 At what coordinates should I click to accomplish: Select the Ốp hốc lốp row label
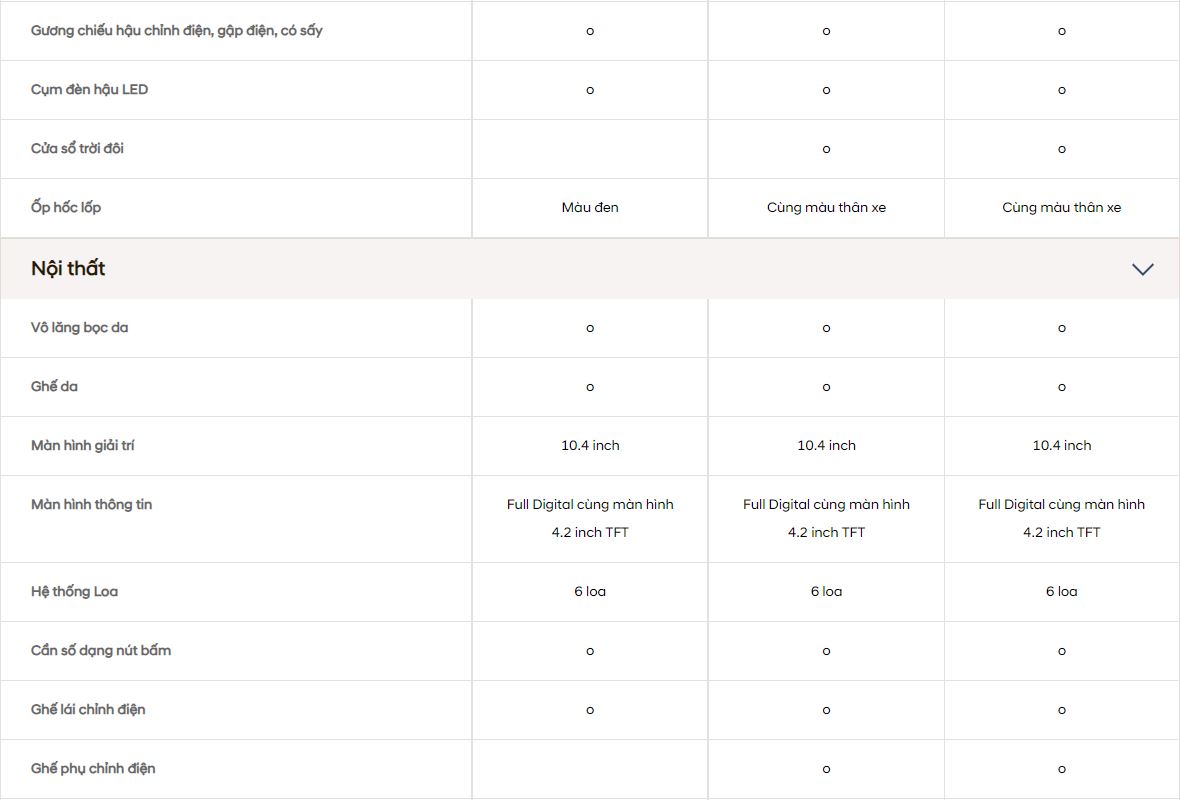click(x=66, y=208)
